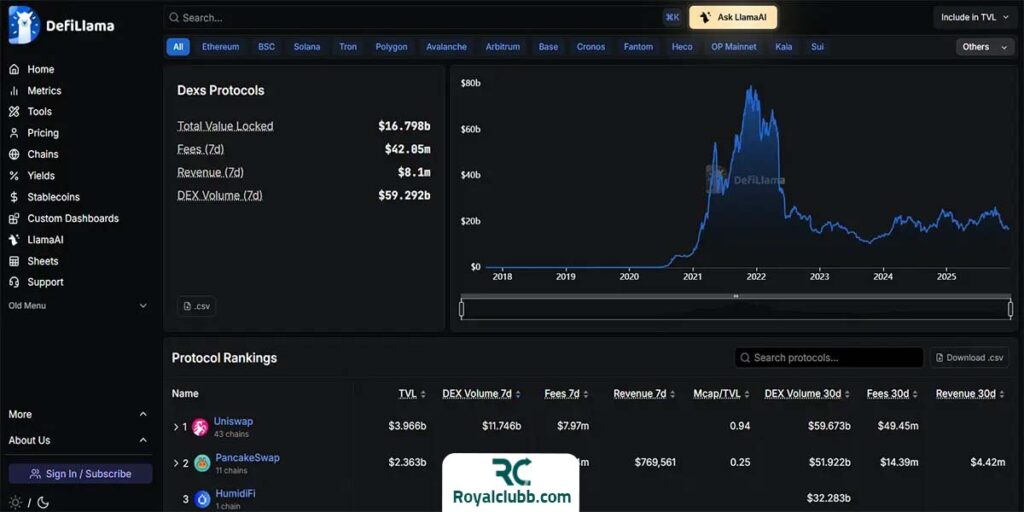
Task: Select the Polygon chain tab
Action: [x=391, y=47]
